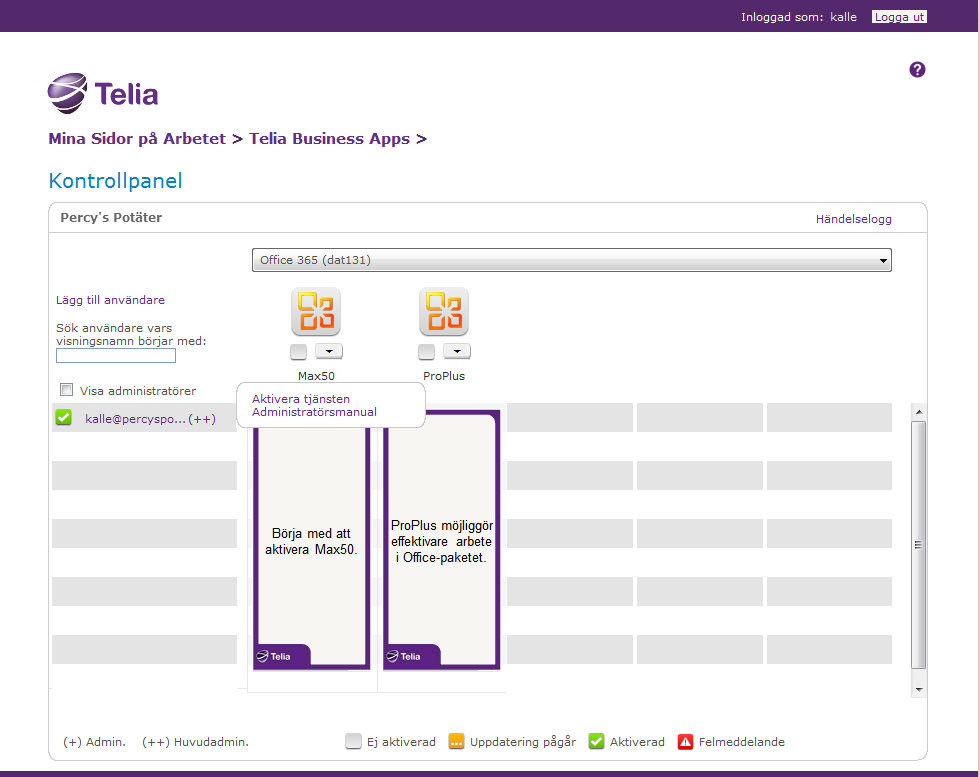979x777 pixels.
Task: Click the 'Inloggad som: kalle' text
Action: [799, 17]
